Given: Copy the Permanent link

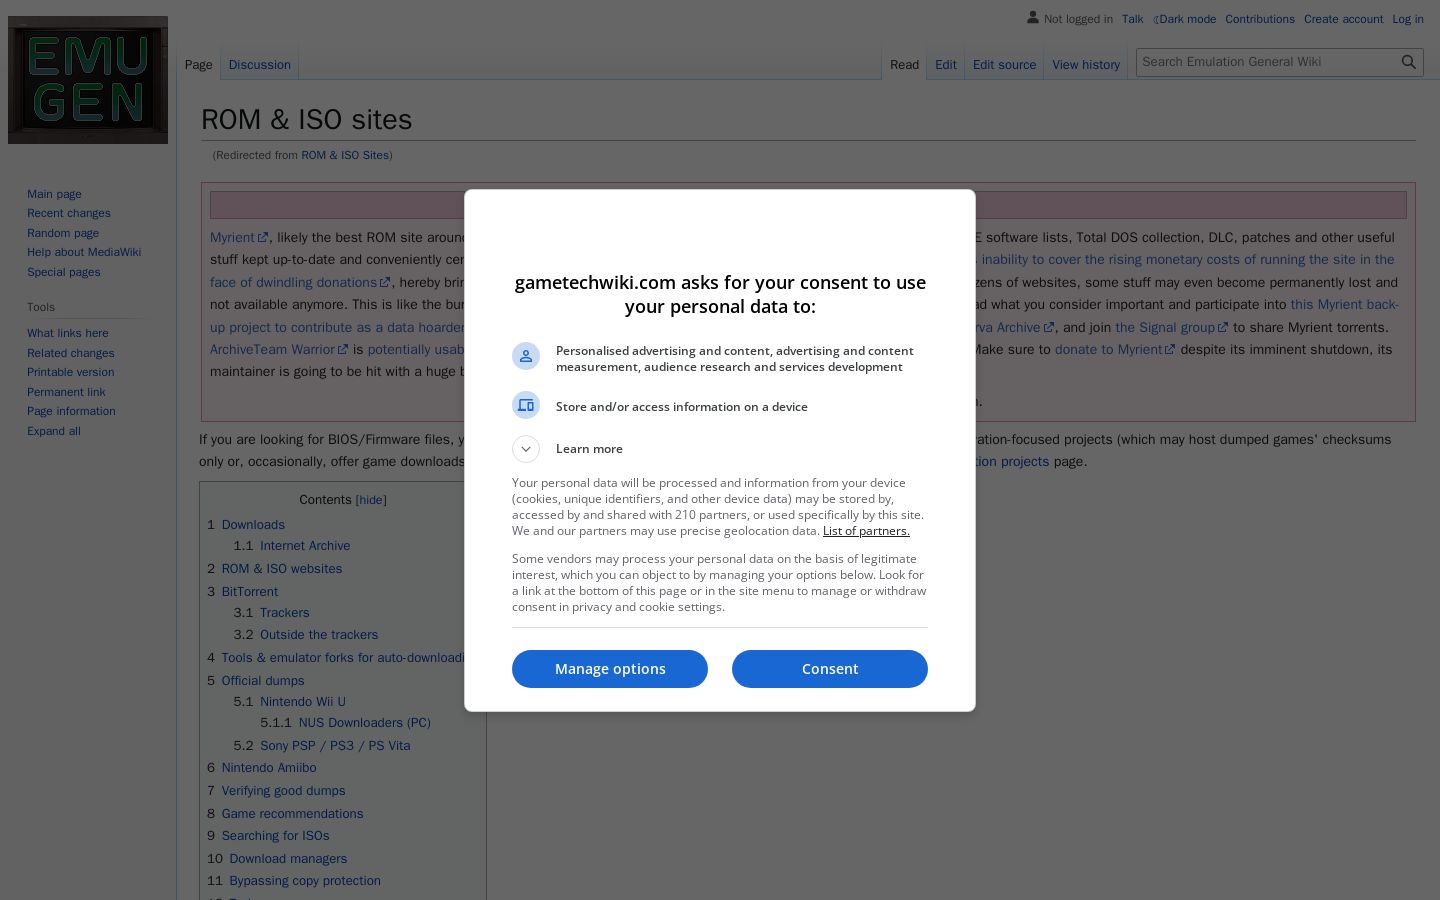Looking at the screenshot, I should point(66,392).
